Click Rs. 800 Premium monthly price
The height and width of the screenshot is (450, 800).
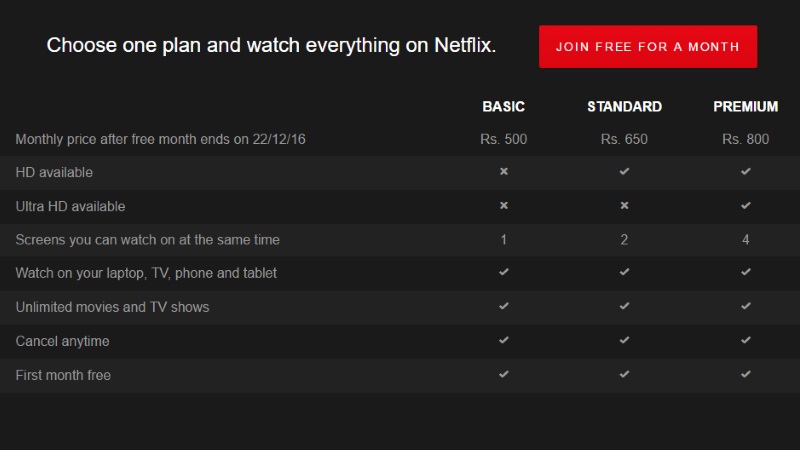[745, 139]
